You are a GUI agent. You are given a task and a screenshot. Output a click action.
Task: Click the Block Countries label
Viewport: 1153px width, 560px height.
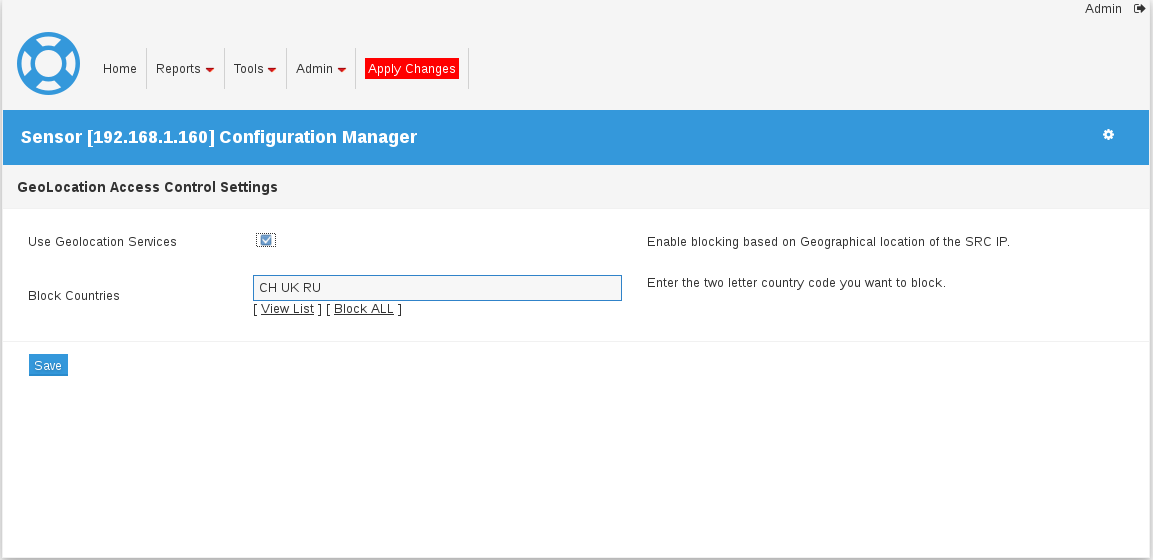[74, 295]
